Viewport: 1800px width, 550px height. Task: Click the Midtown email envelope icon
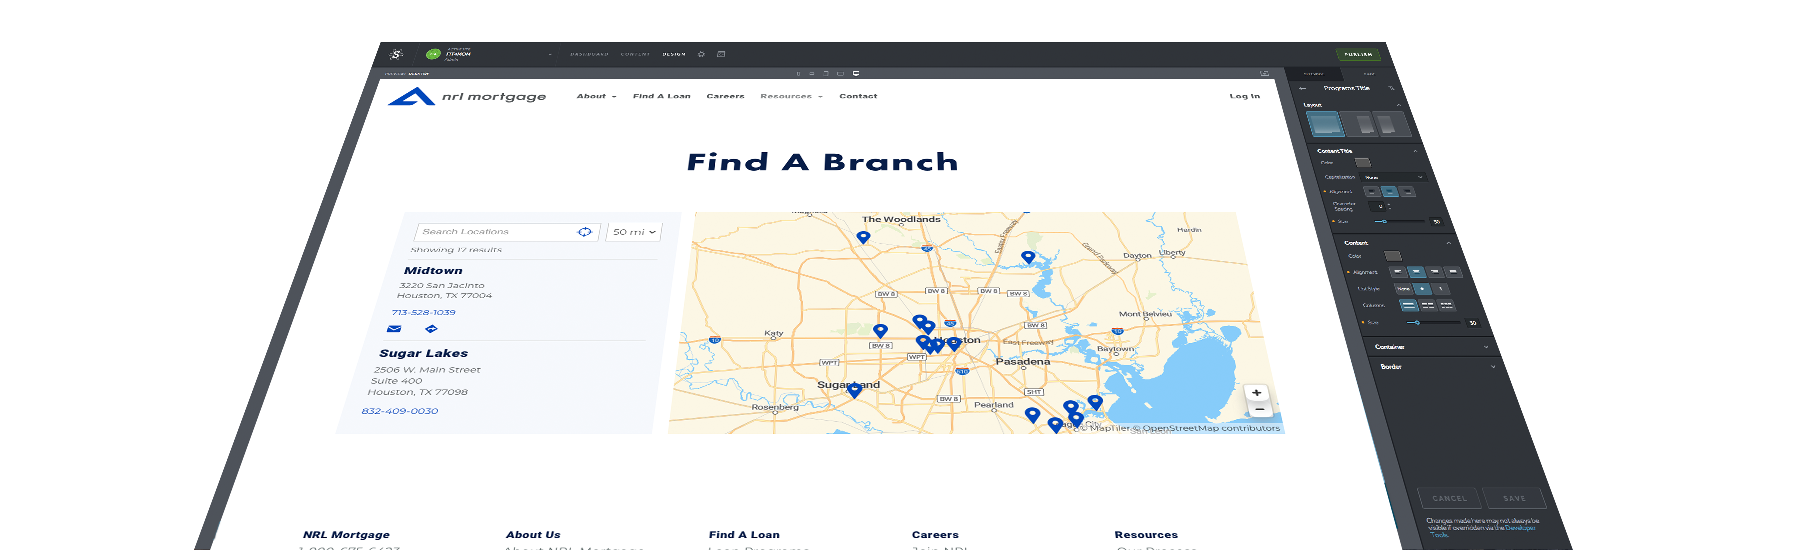click(394, 328)
